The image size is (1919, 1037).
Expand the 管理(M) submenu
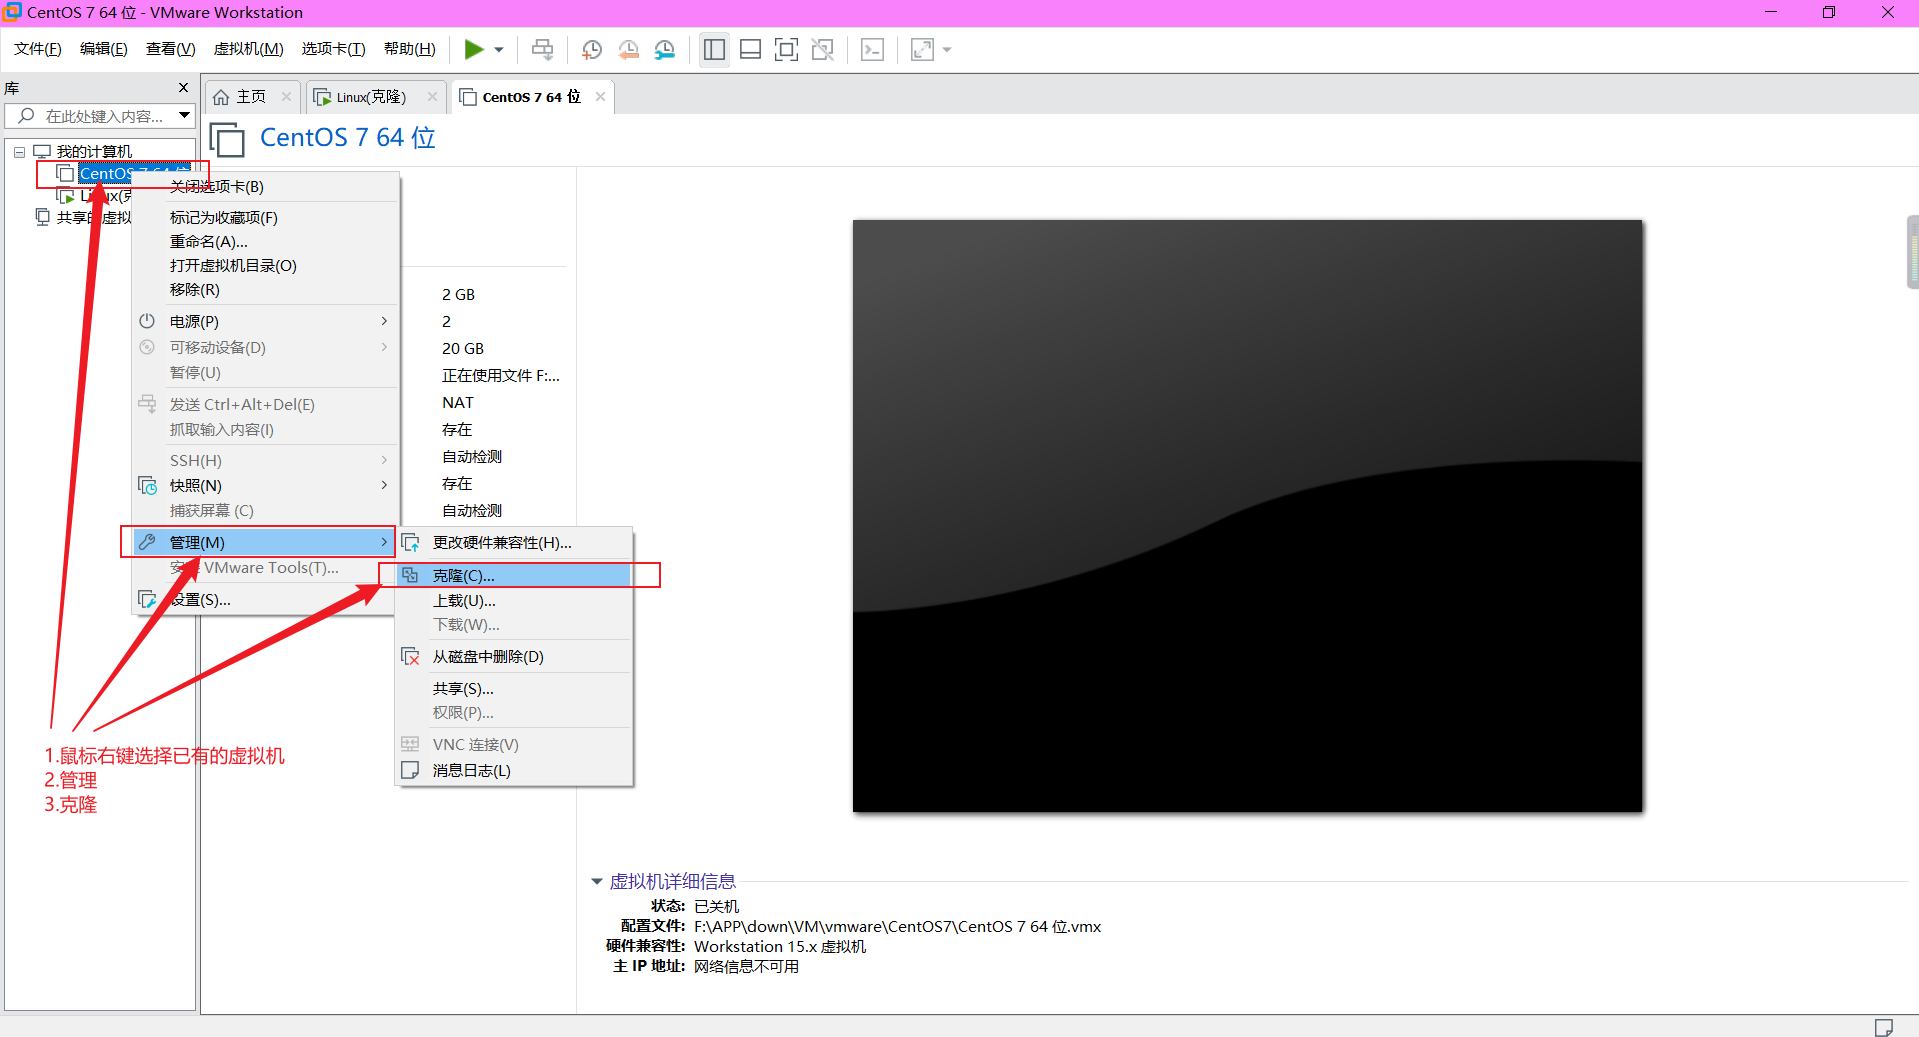pyautogui.click(x=265, y=542)
